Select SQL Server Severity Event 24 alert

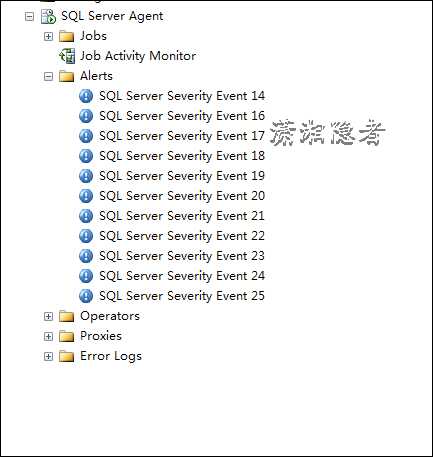point(182,276)
